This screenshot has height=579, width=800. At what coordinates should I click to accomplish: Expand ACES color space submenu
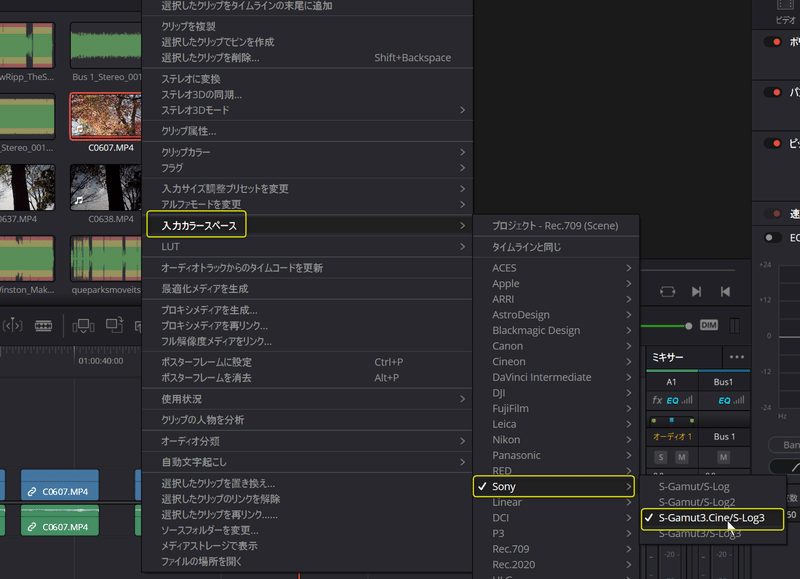coord(556,268)
